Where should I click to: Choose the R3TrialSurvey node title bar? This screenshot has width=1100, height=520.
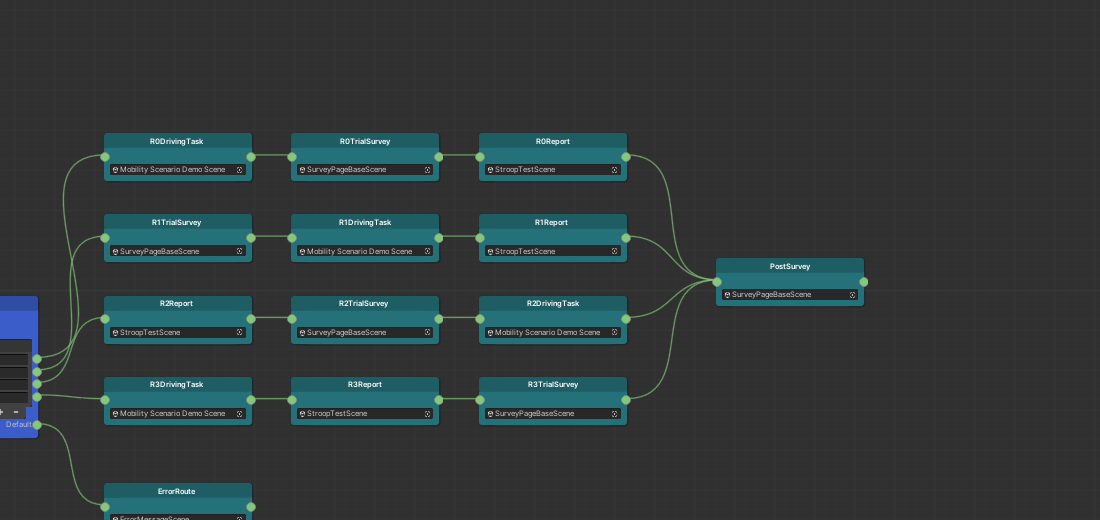pyautogui.click(x=553, y=385)
